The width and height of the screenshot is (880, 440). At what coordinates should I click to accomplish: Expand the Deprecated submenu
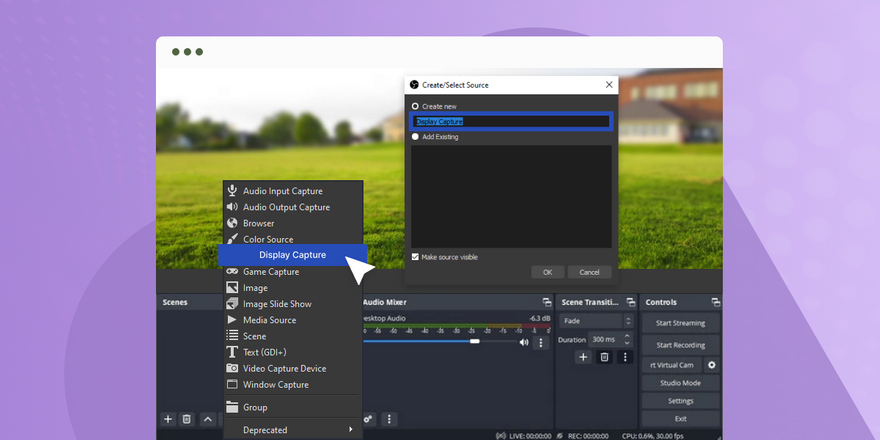[292, 430]
